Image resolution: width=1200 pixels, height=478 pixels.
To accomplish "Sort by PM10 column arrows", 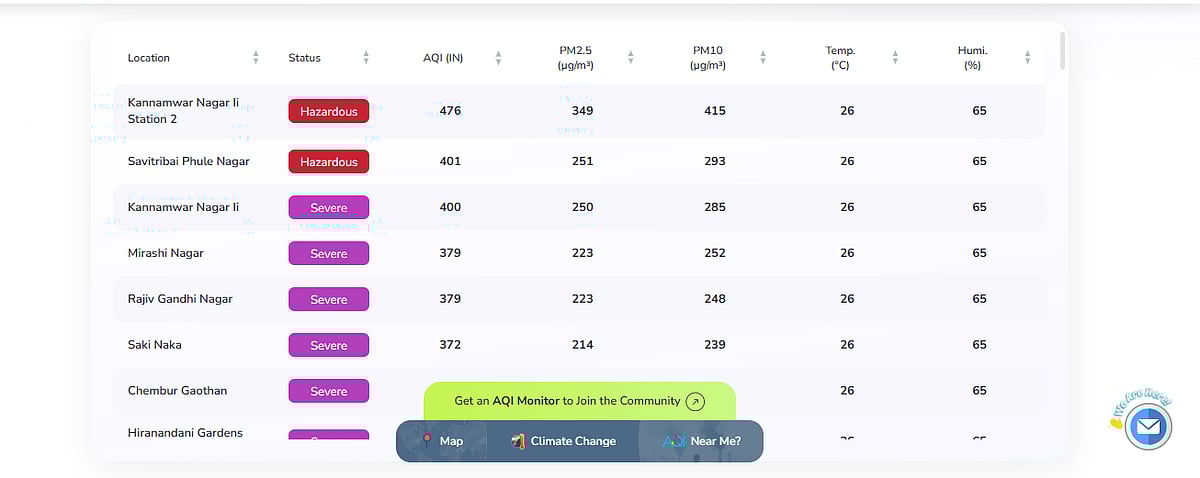I will click(x=762, y=58).
